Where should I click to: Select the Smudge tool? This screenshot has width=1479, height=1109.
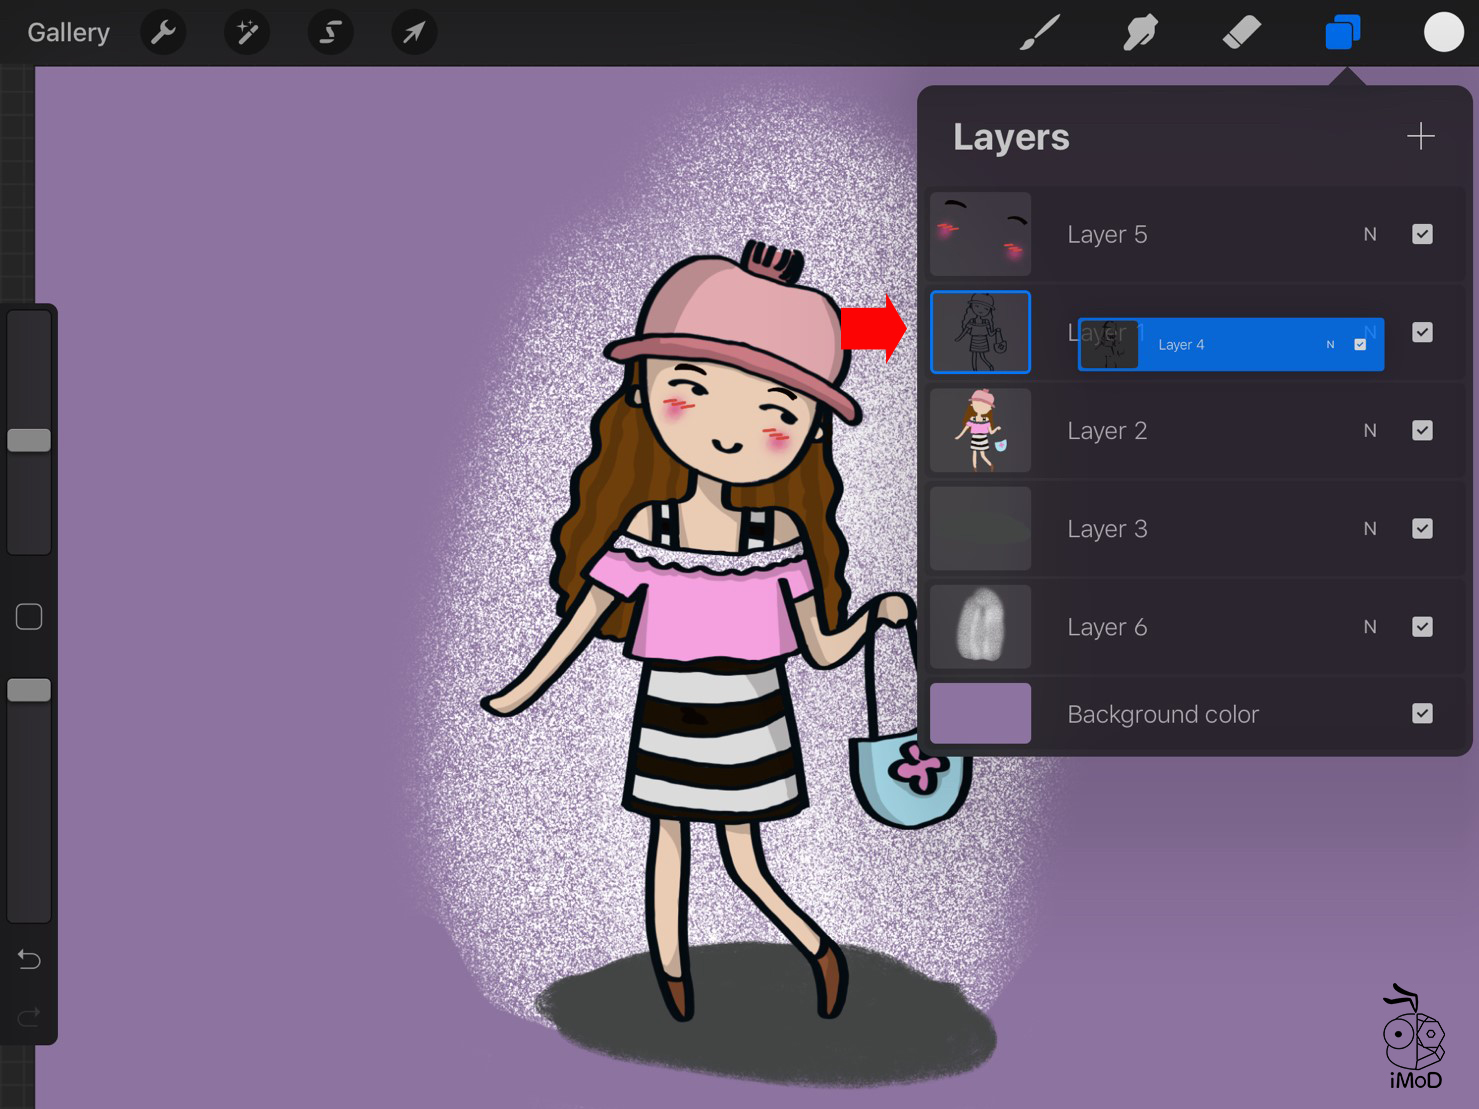coord(1140,33)
